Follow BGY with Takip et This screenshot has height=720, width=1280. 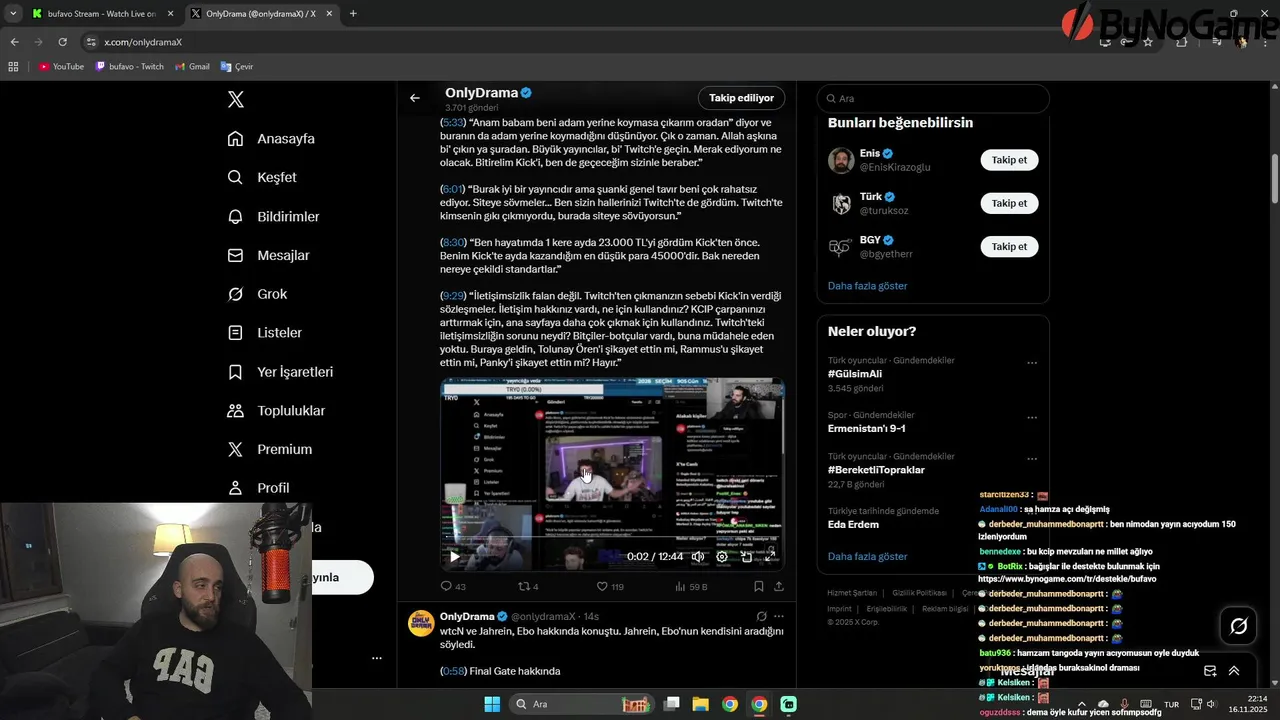[x=1009, y=246]
